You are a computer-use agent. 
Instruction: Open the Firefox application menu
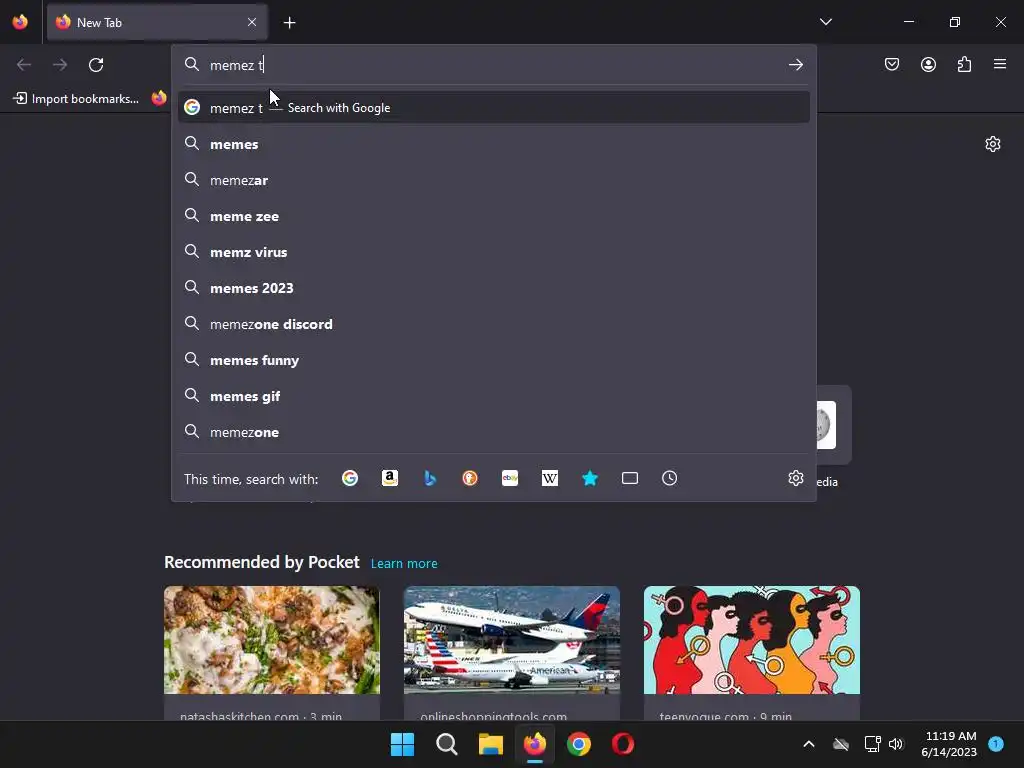(1000, 64)
